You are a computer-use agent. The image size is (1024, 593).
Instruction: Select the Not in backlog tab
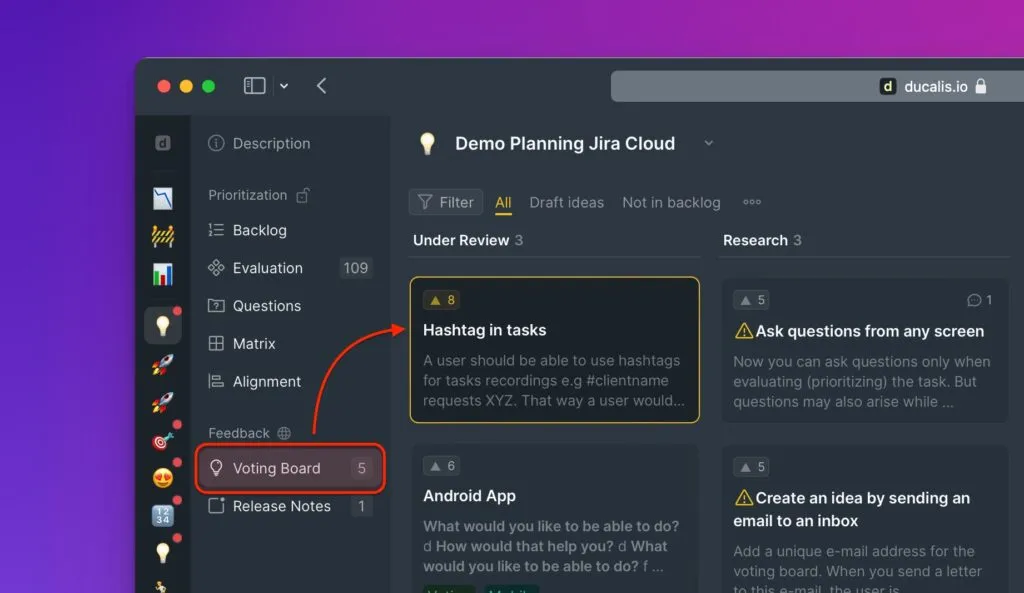pyautogui.click(x=671, y=202)
